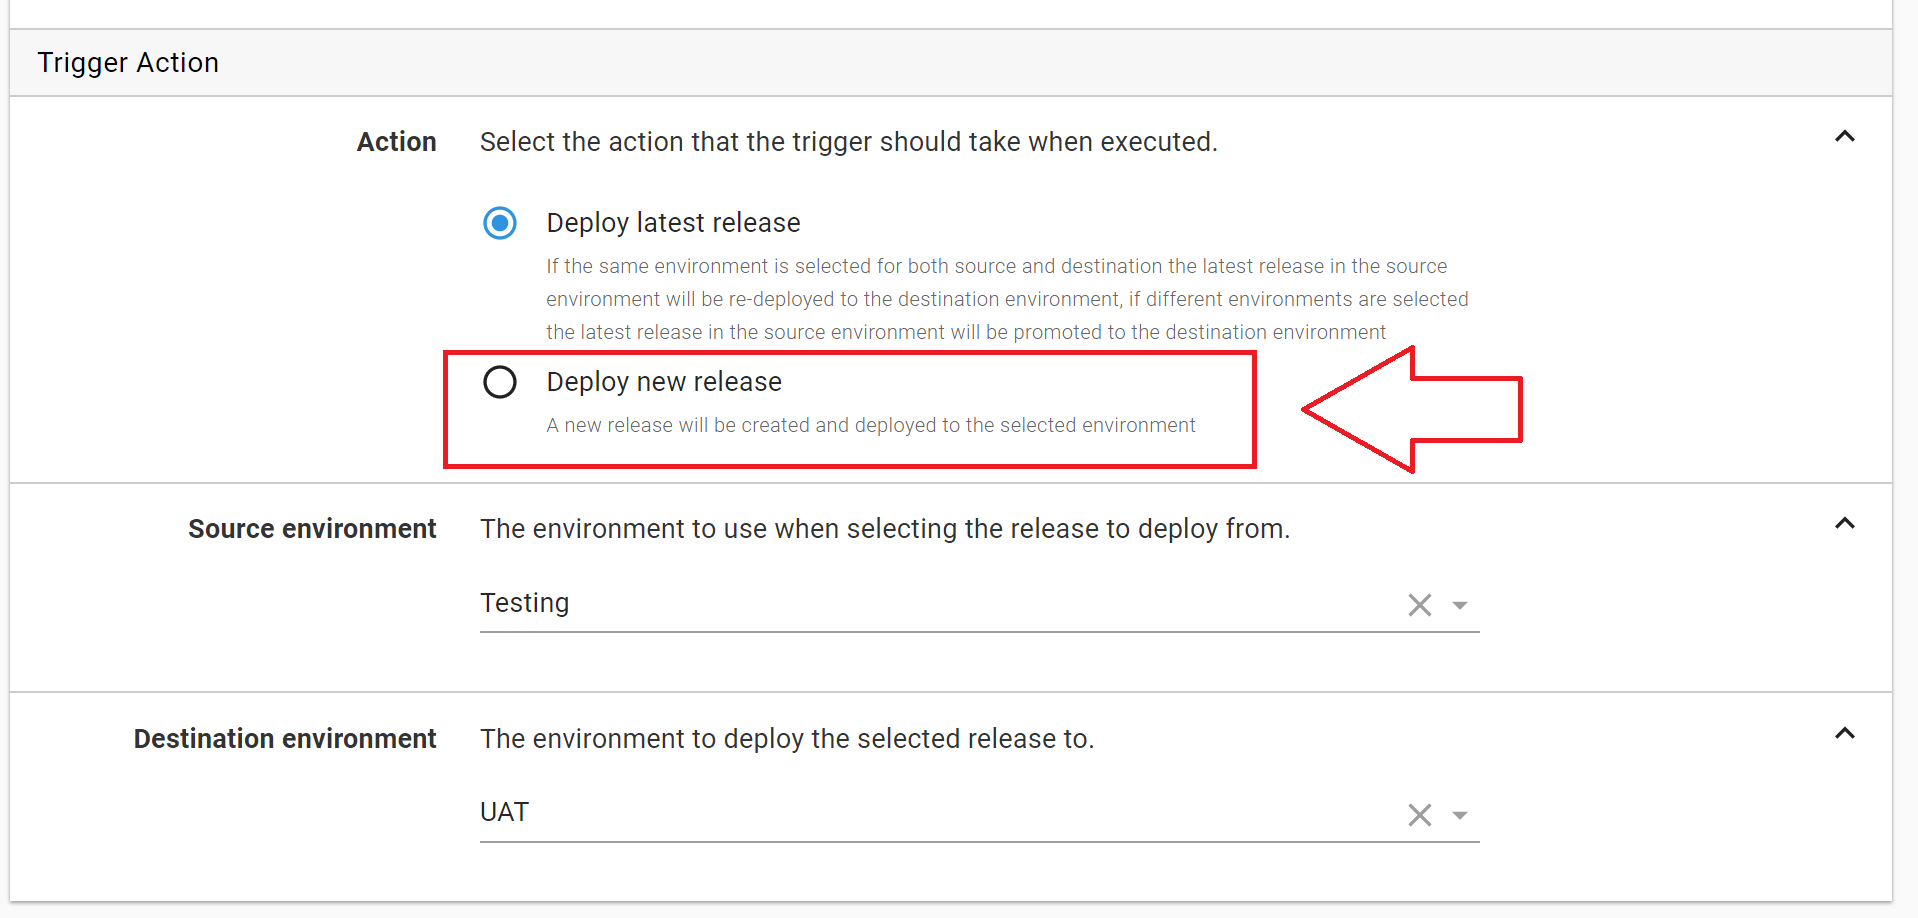Image resolution: width=1918 pixels, height=918 pixels.
Task: Collapse the Destination environment section chevron
Action: pyautogui.click(x=1845, y=733)
